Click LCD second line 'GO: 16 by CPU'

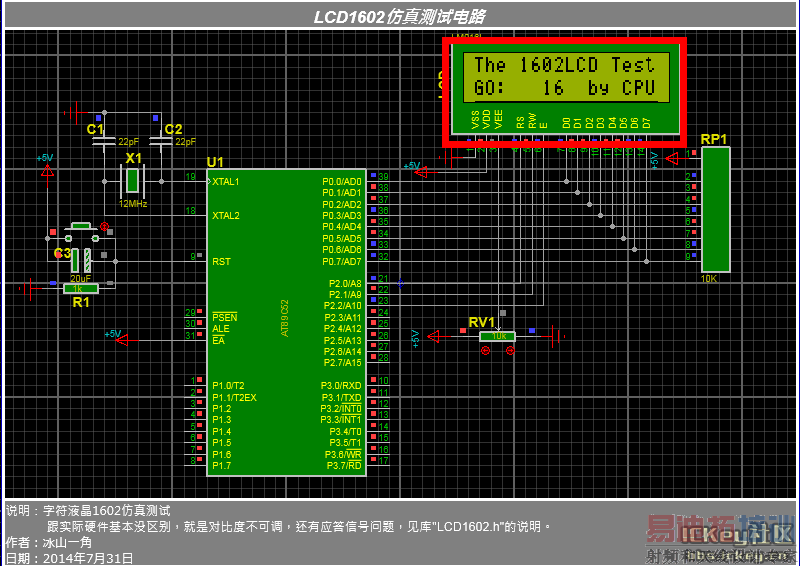pyautogui.click(x=564, y=88)
